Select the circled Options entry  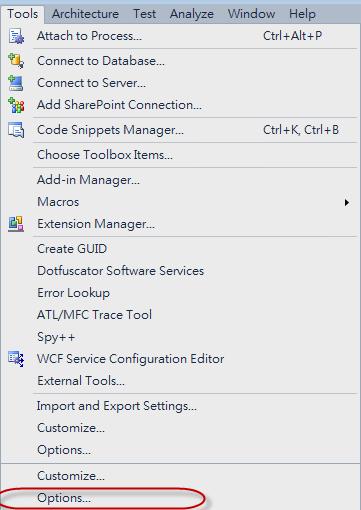64,498
